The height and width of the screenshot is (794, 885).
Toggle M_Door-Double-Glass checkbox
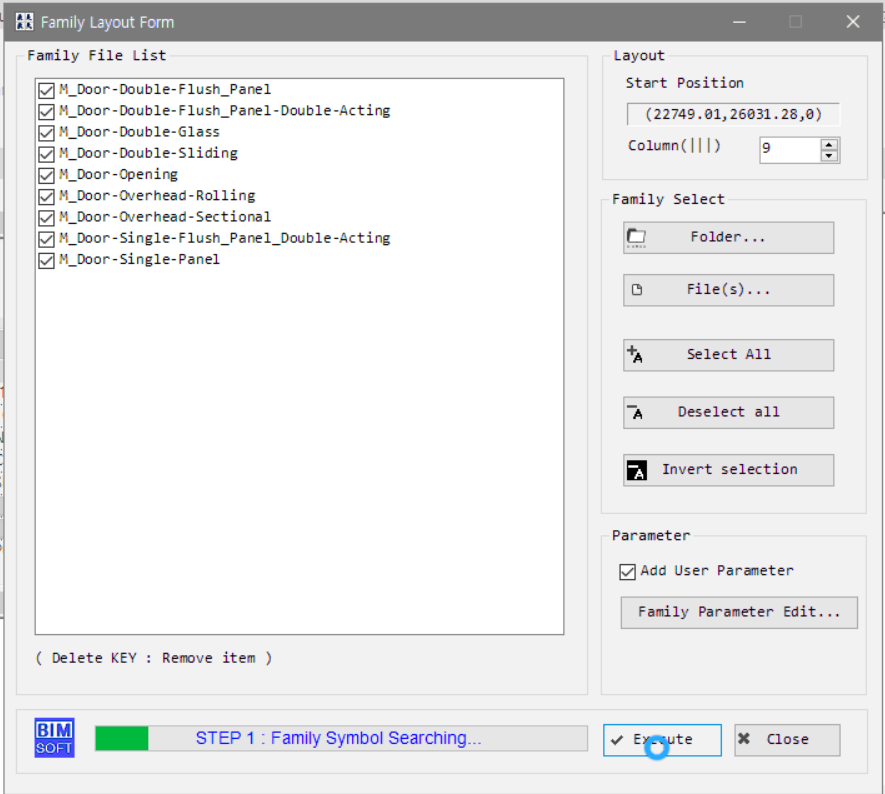coord(46,133)
